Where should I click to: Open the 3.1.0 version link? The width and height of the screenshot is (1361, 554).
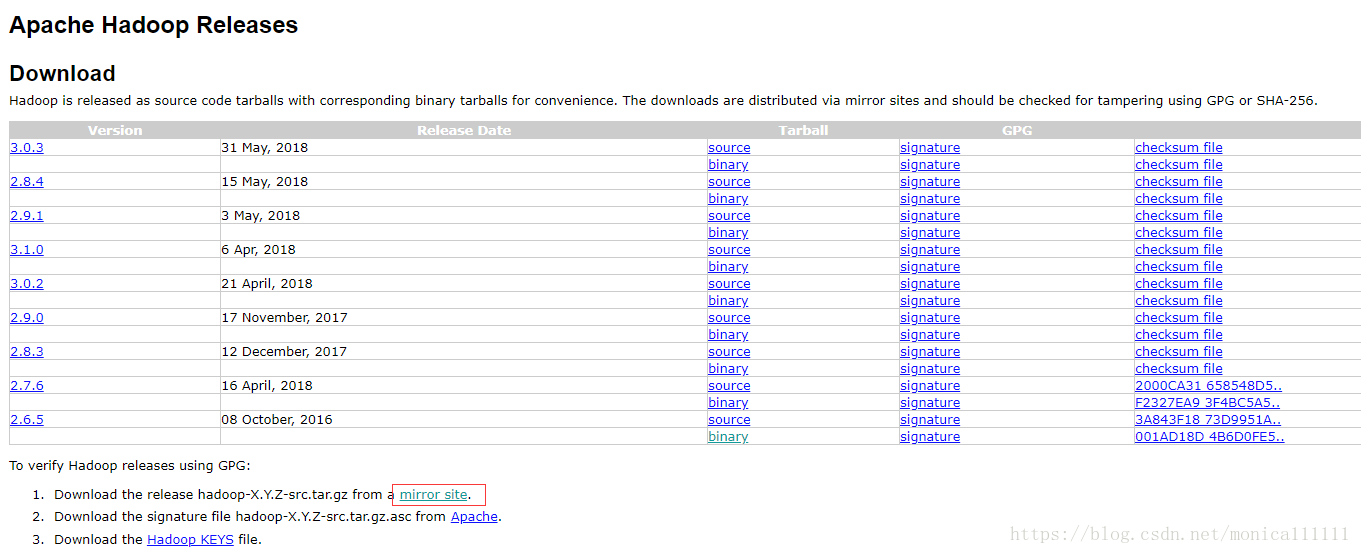pos(27,250)
